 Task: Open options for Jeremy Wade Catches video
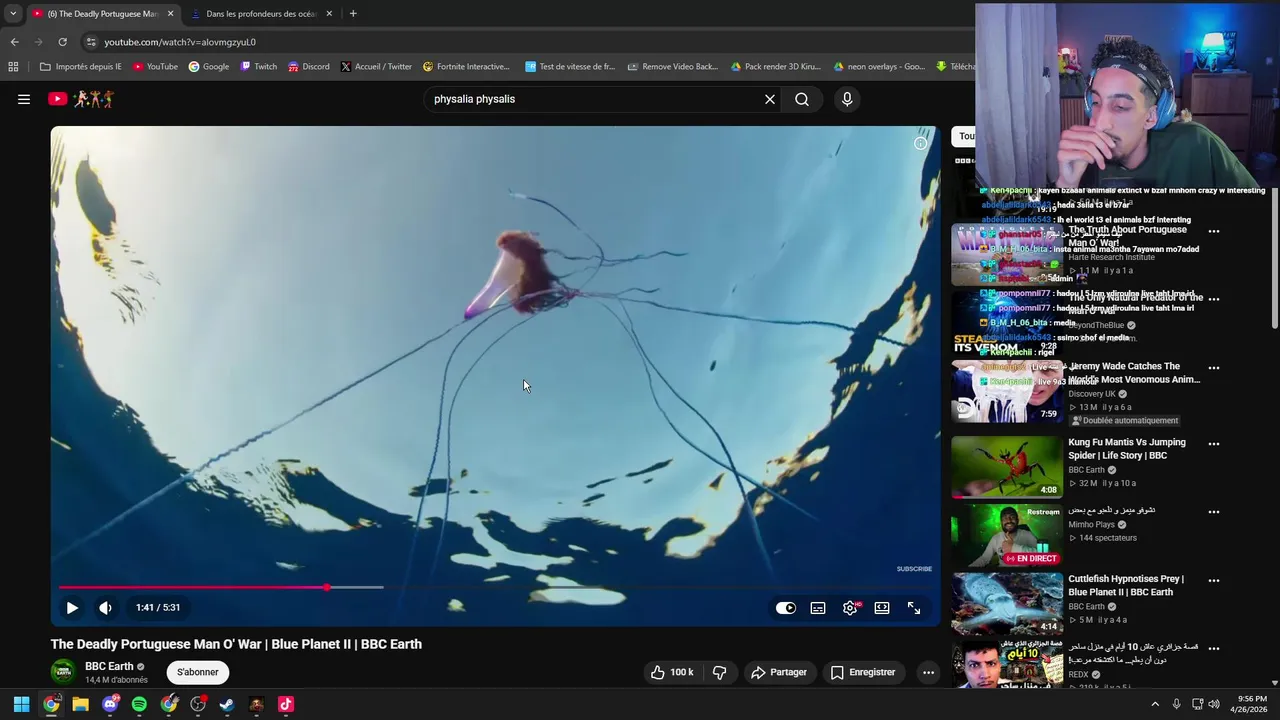tap(1214, 368)
